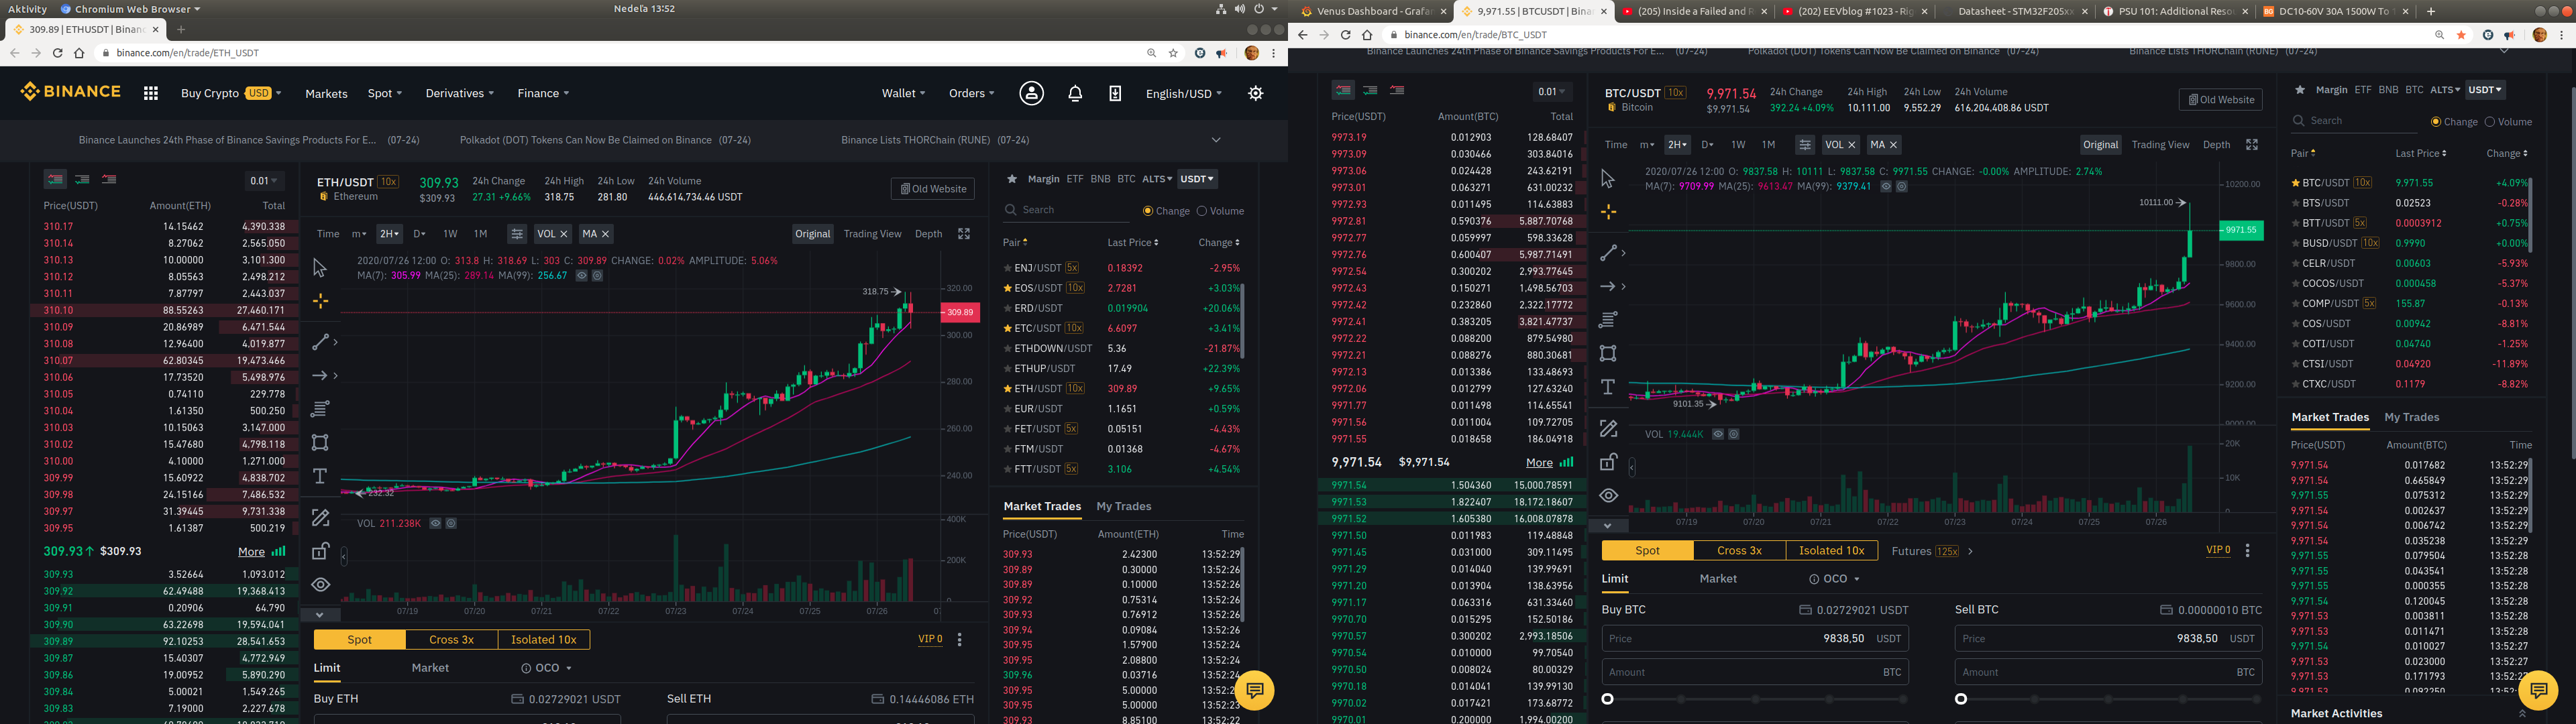The width and height of the screenshot is (2576, 724).
Task: Switch to the Depth chart view on ETH
Action: tap(928, 234)
